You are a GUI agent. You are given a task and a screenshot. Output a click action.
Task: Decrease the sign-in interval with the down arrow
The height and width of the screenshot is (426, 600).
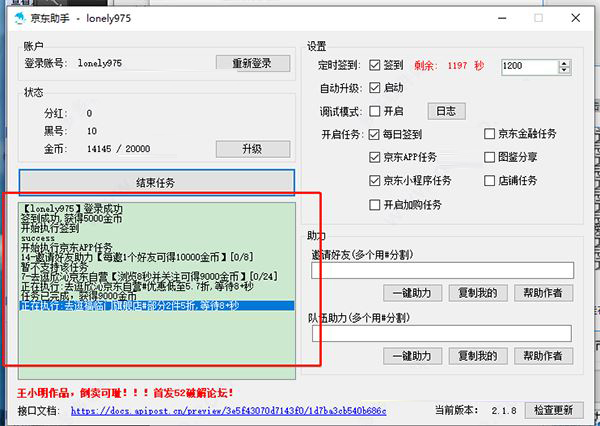(x=564, y=70)
